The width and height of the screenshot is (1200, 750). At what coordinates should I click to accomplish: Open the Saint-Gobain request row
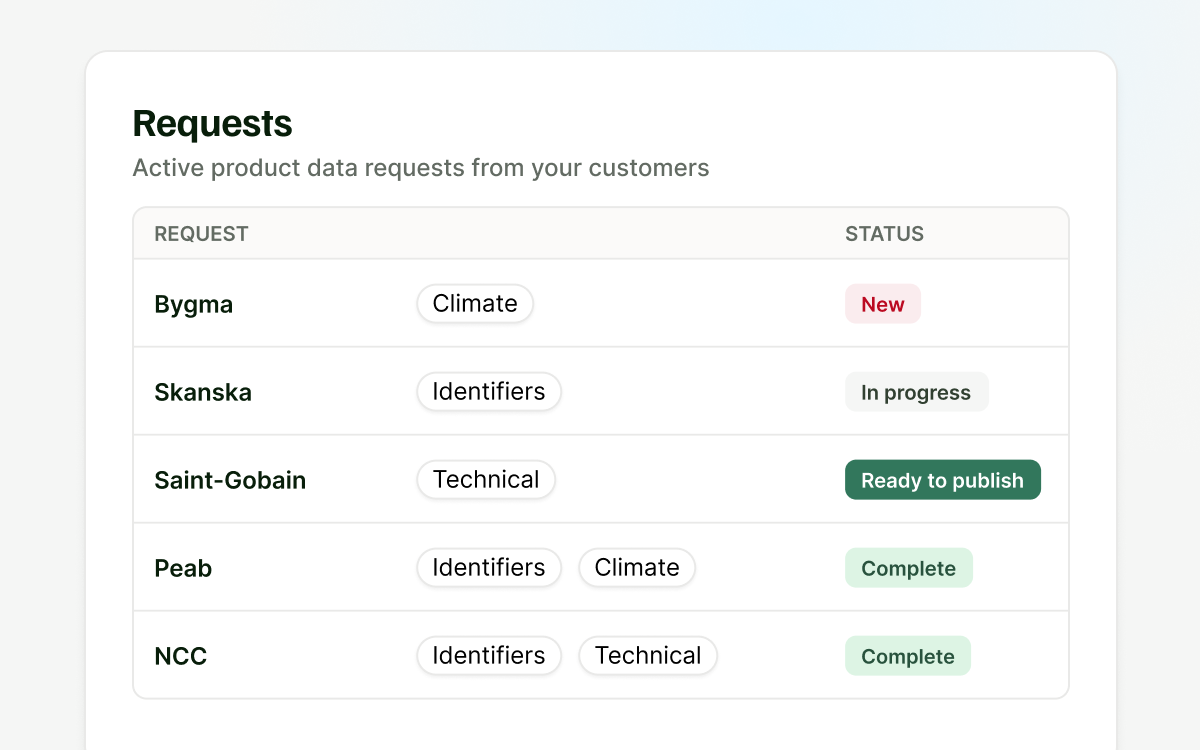(601, 479)
